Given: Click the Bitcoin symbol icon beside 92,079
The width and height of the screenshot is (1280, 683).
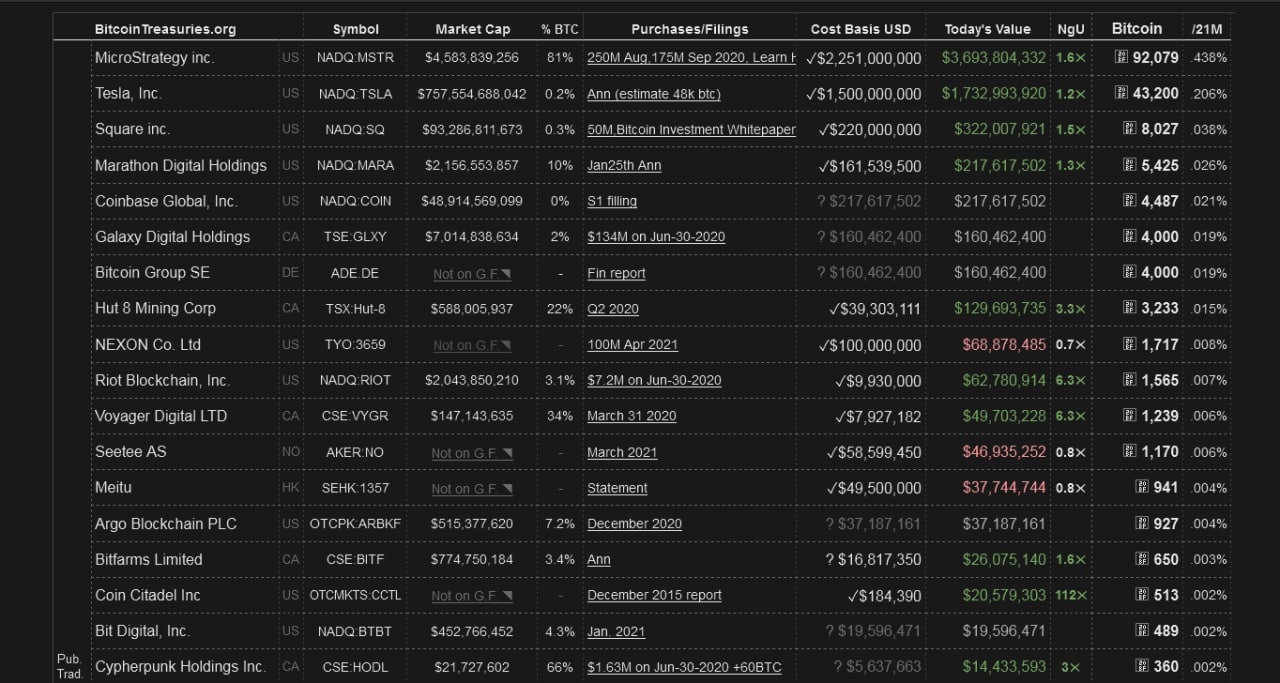Looking at the screenshot, I should point(1122,58).
